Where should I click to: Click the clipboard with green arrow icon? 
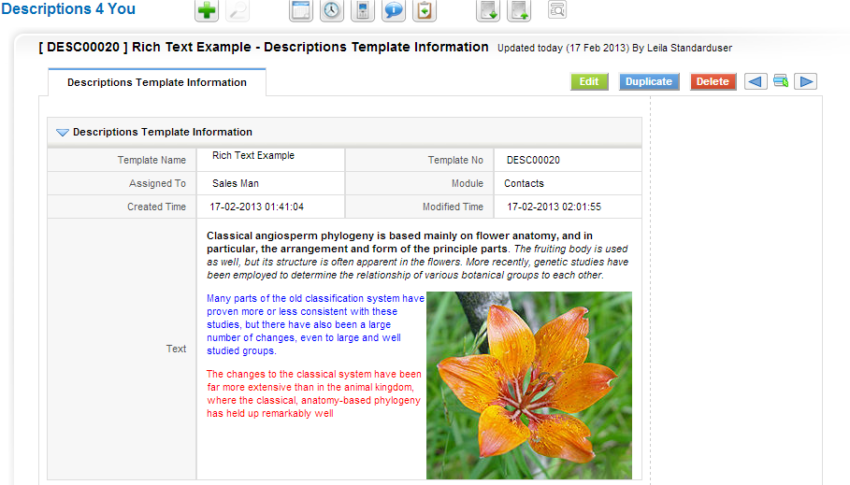pyautogui.click(x=424, y=10)
